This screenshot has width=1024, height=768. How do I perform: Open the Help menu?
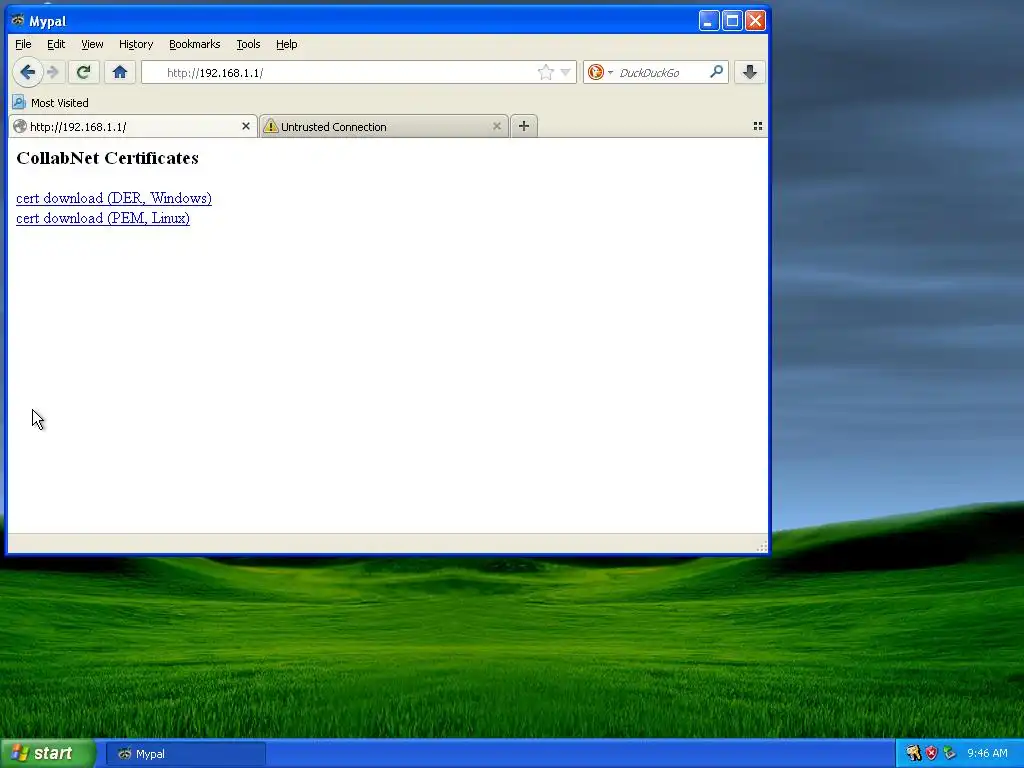coord(287,44)
